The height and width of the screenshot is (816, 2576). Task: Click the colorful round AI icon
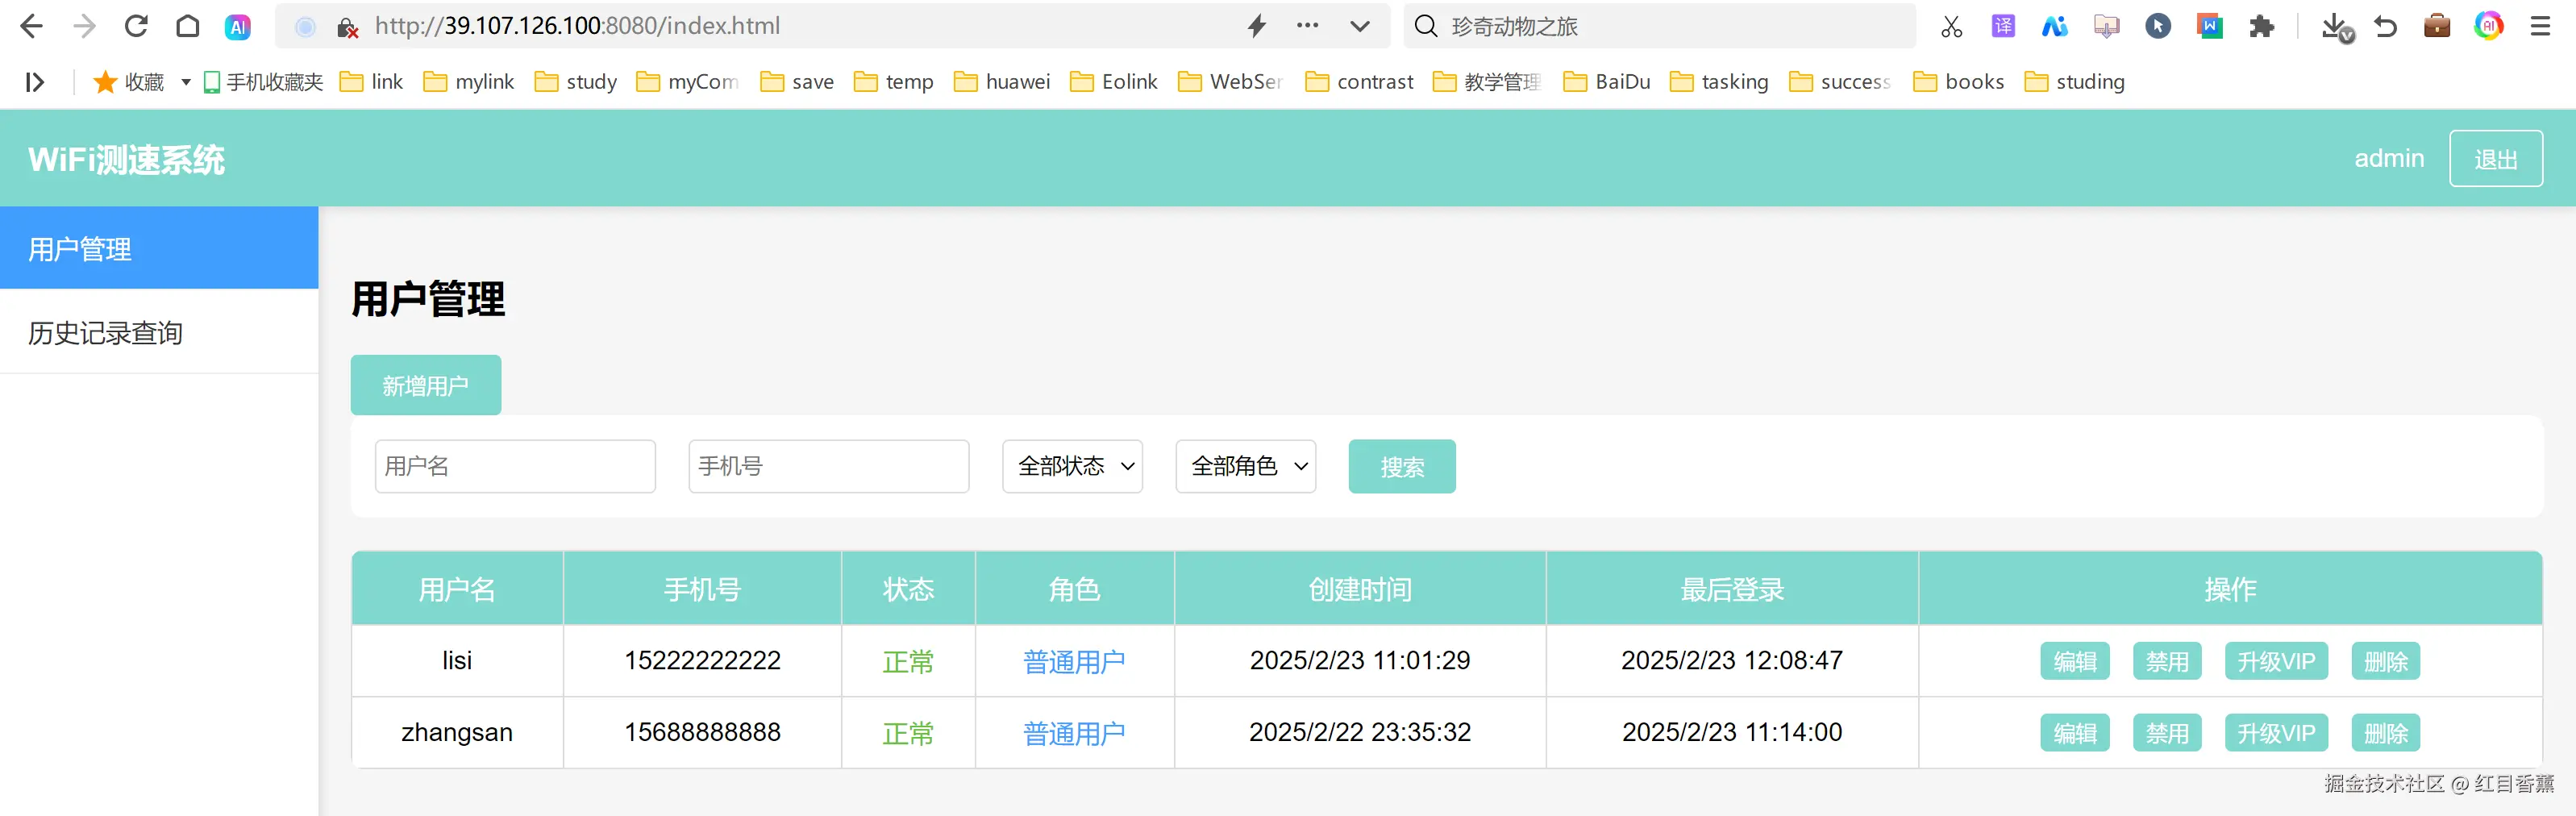(2489, 26)
